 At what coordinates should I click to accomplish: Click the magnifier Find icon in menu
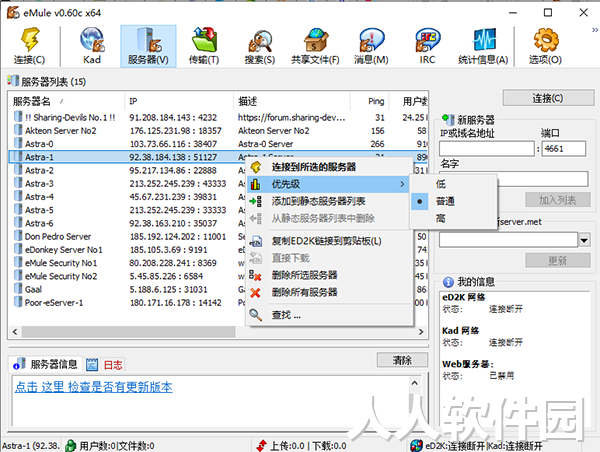coord(255,315)
